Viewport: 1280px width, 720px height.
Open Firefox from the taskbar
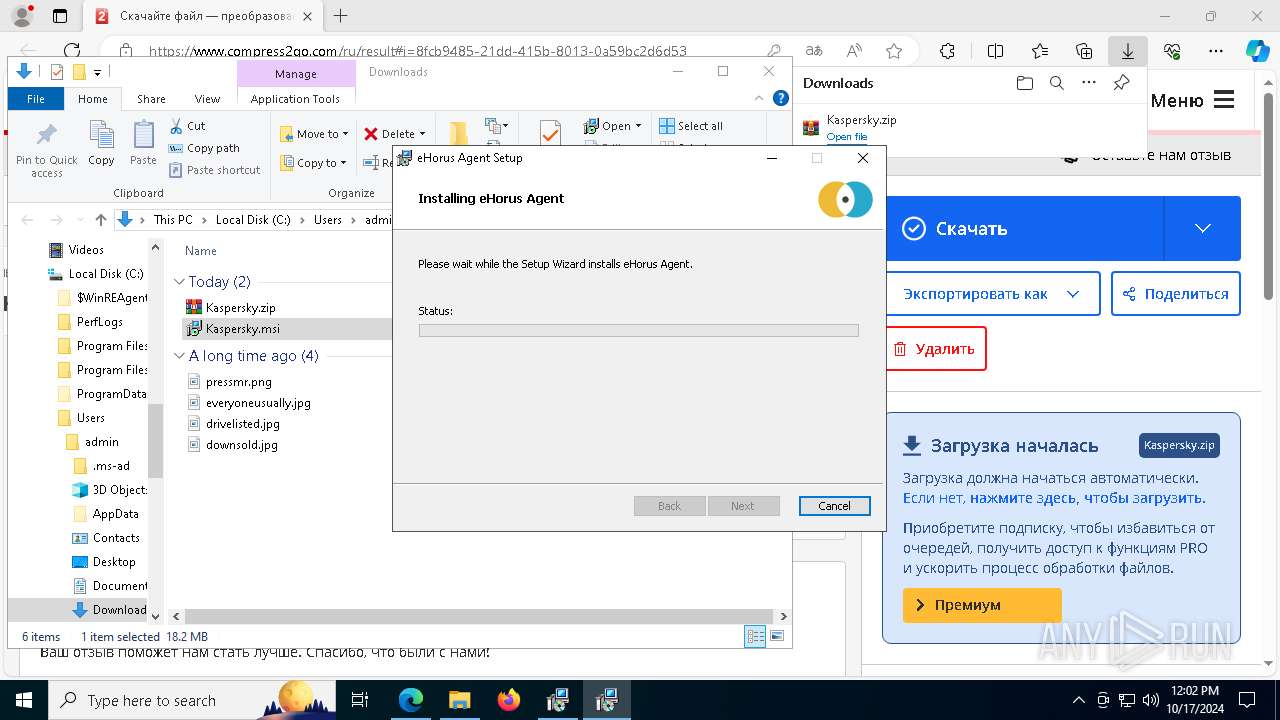click(509, 700)
